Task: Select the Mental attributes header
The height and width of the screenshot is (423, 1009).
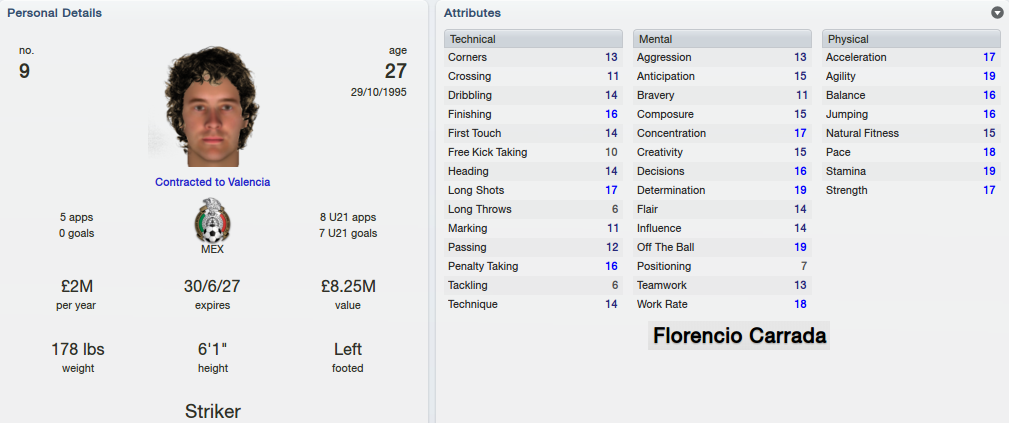Action: (x=723, y=39)
